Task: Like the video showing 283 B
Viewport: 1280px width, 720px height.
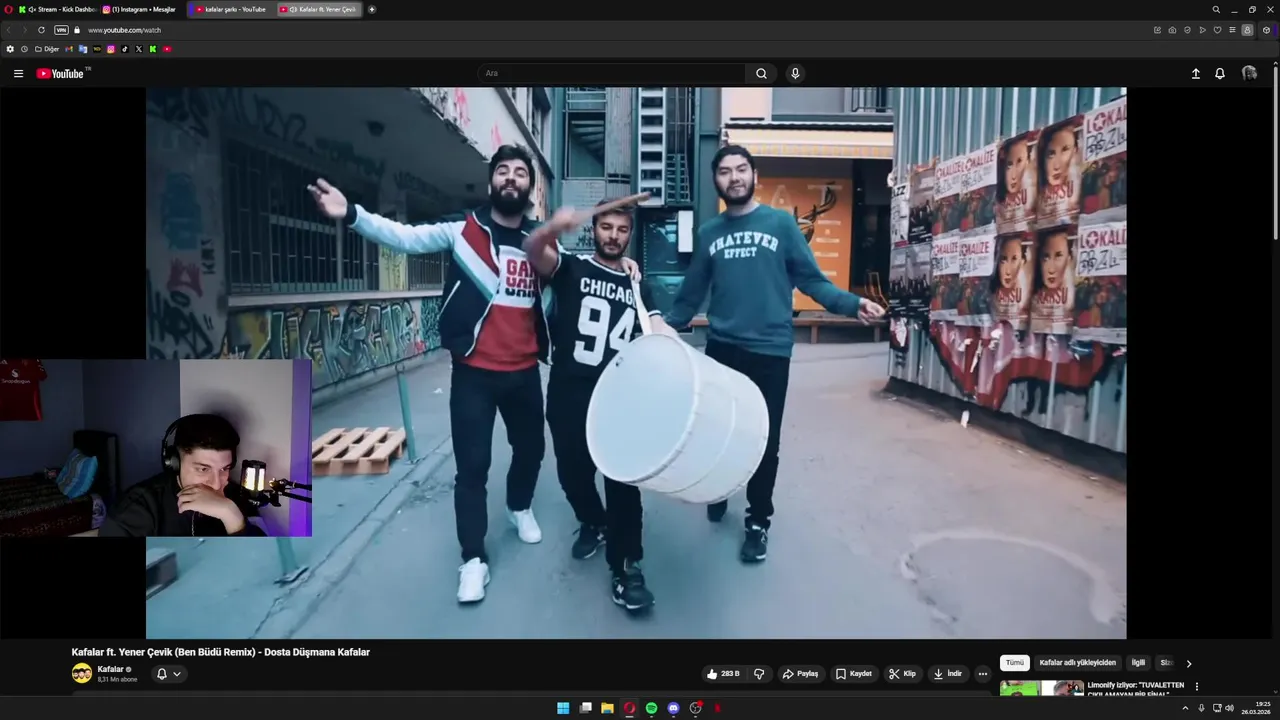Action: pyautogui.click(x=723, y=674)
